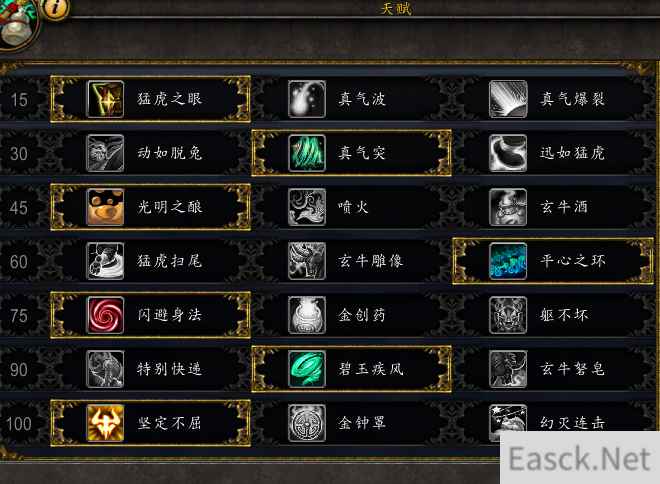Screen dimensions: 660x484
Task: Click the 光明之酿 talent icon
Action: click(105, 207)
